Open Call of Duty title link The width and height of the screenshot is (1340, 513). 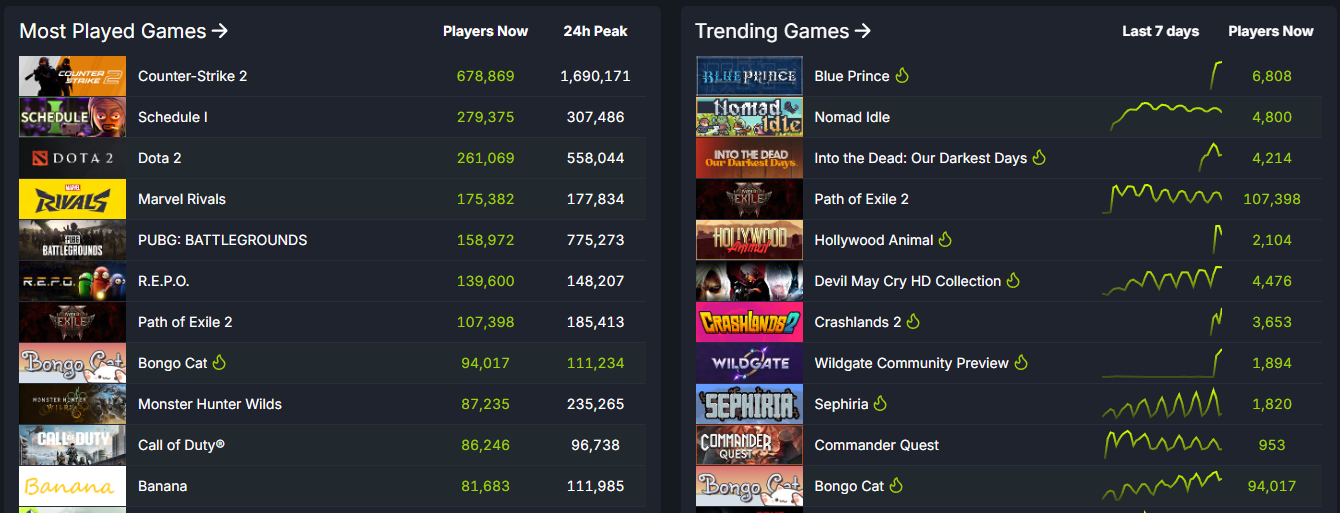(x=181, y=445)
